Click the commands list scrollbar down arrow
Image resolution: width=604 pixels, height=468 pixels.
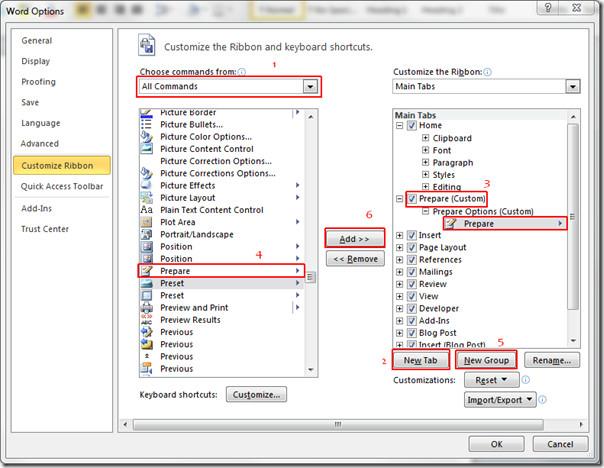click(312, 371)
